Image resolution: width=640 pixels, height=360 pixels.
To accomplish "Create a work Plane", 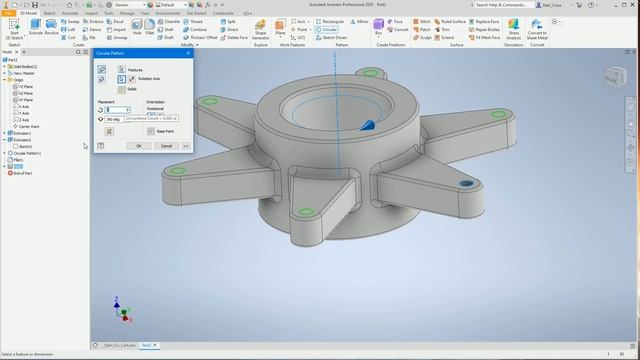I will click(x=280, y=28).
